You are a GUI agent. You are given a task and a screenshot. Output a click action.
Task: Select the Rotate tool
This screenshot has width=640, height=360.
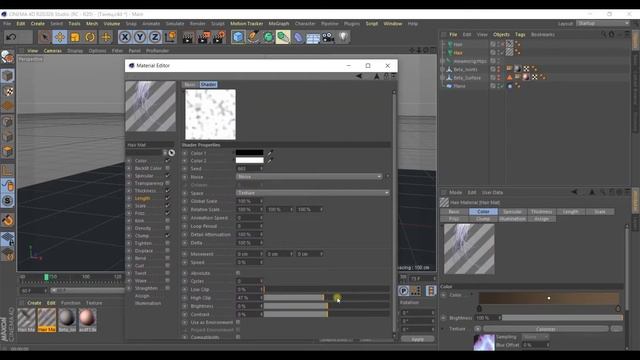tap(90, 37)
